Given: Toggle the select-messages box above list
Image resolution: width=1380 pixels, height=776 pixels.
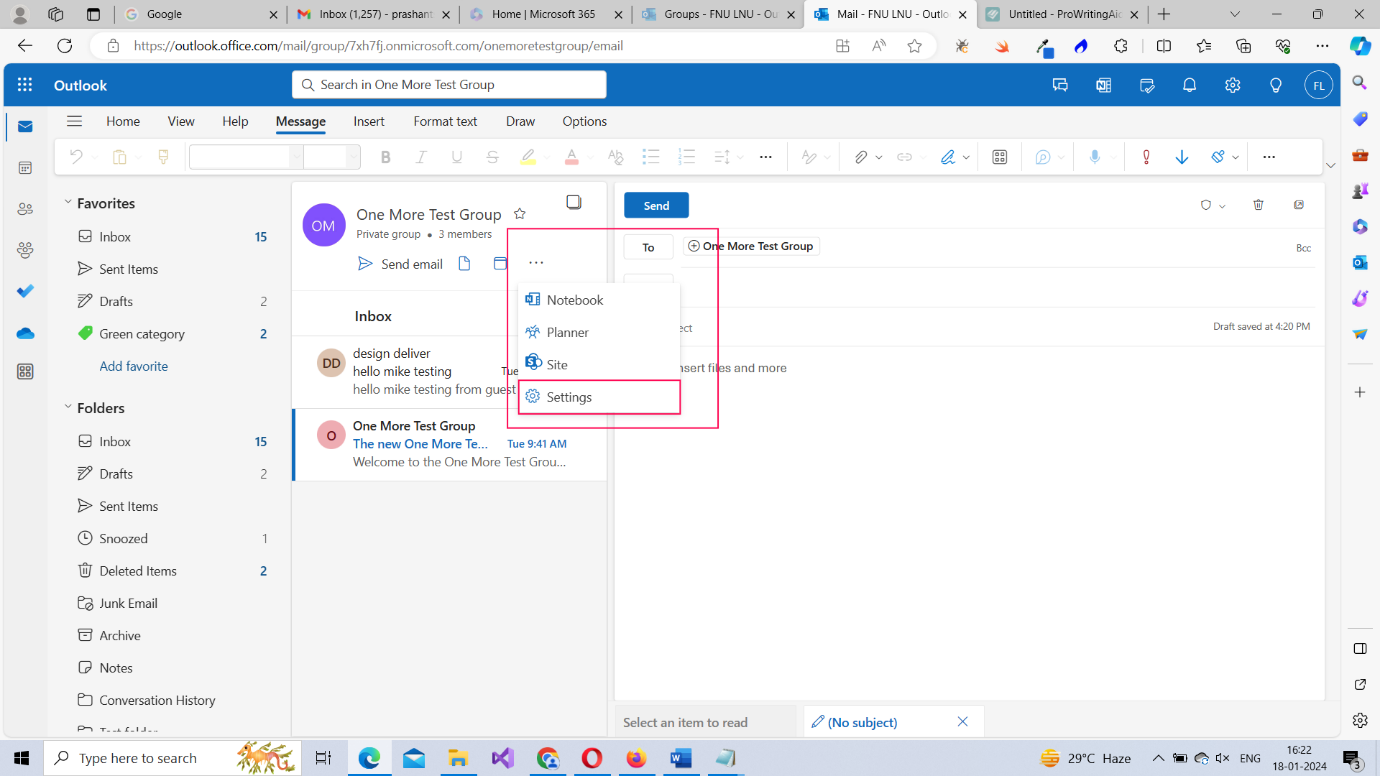Looking at the screenshot, I should 574,202.
